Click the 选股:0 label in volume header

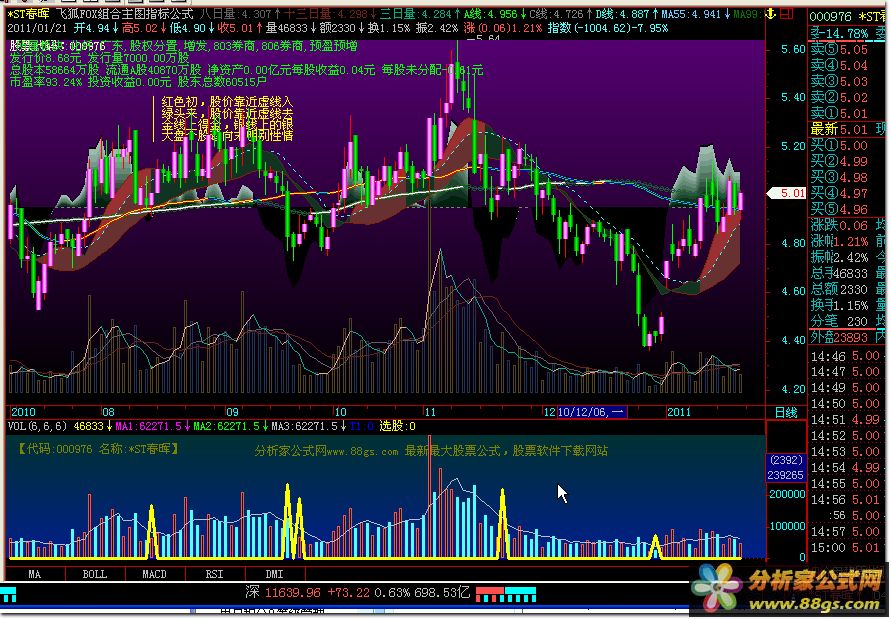click(397, 426)
